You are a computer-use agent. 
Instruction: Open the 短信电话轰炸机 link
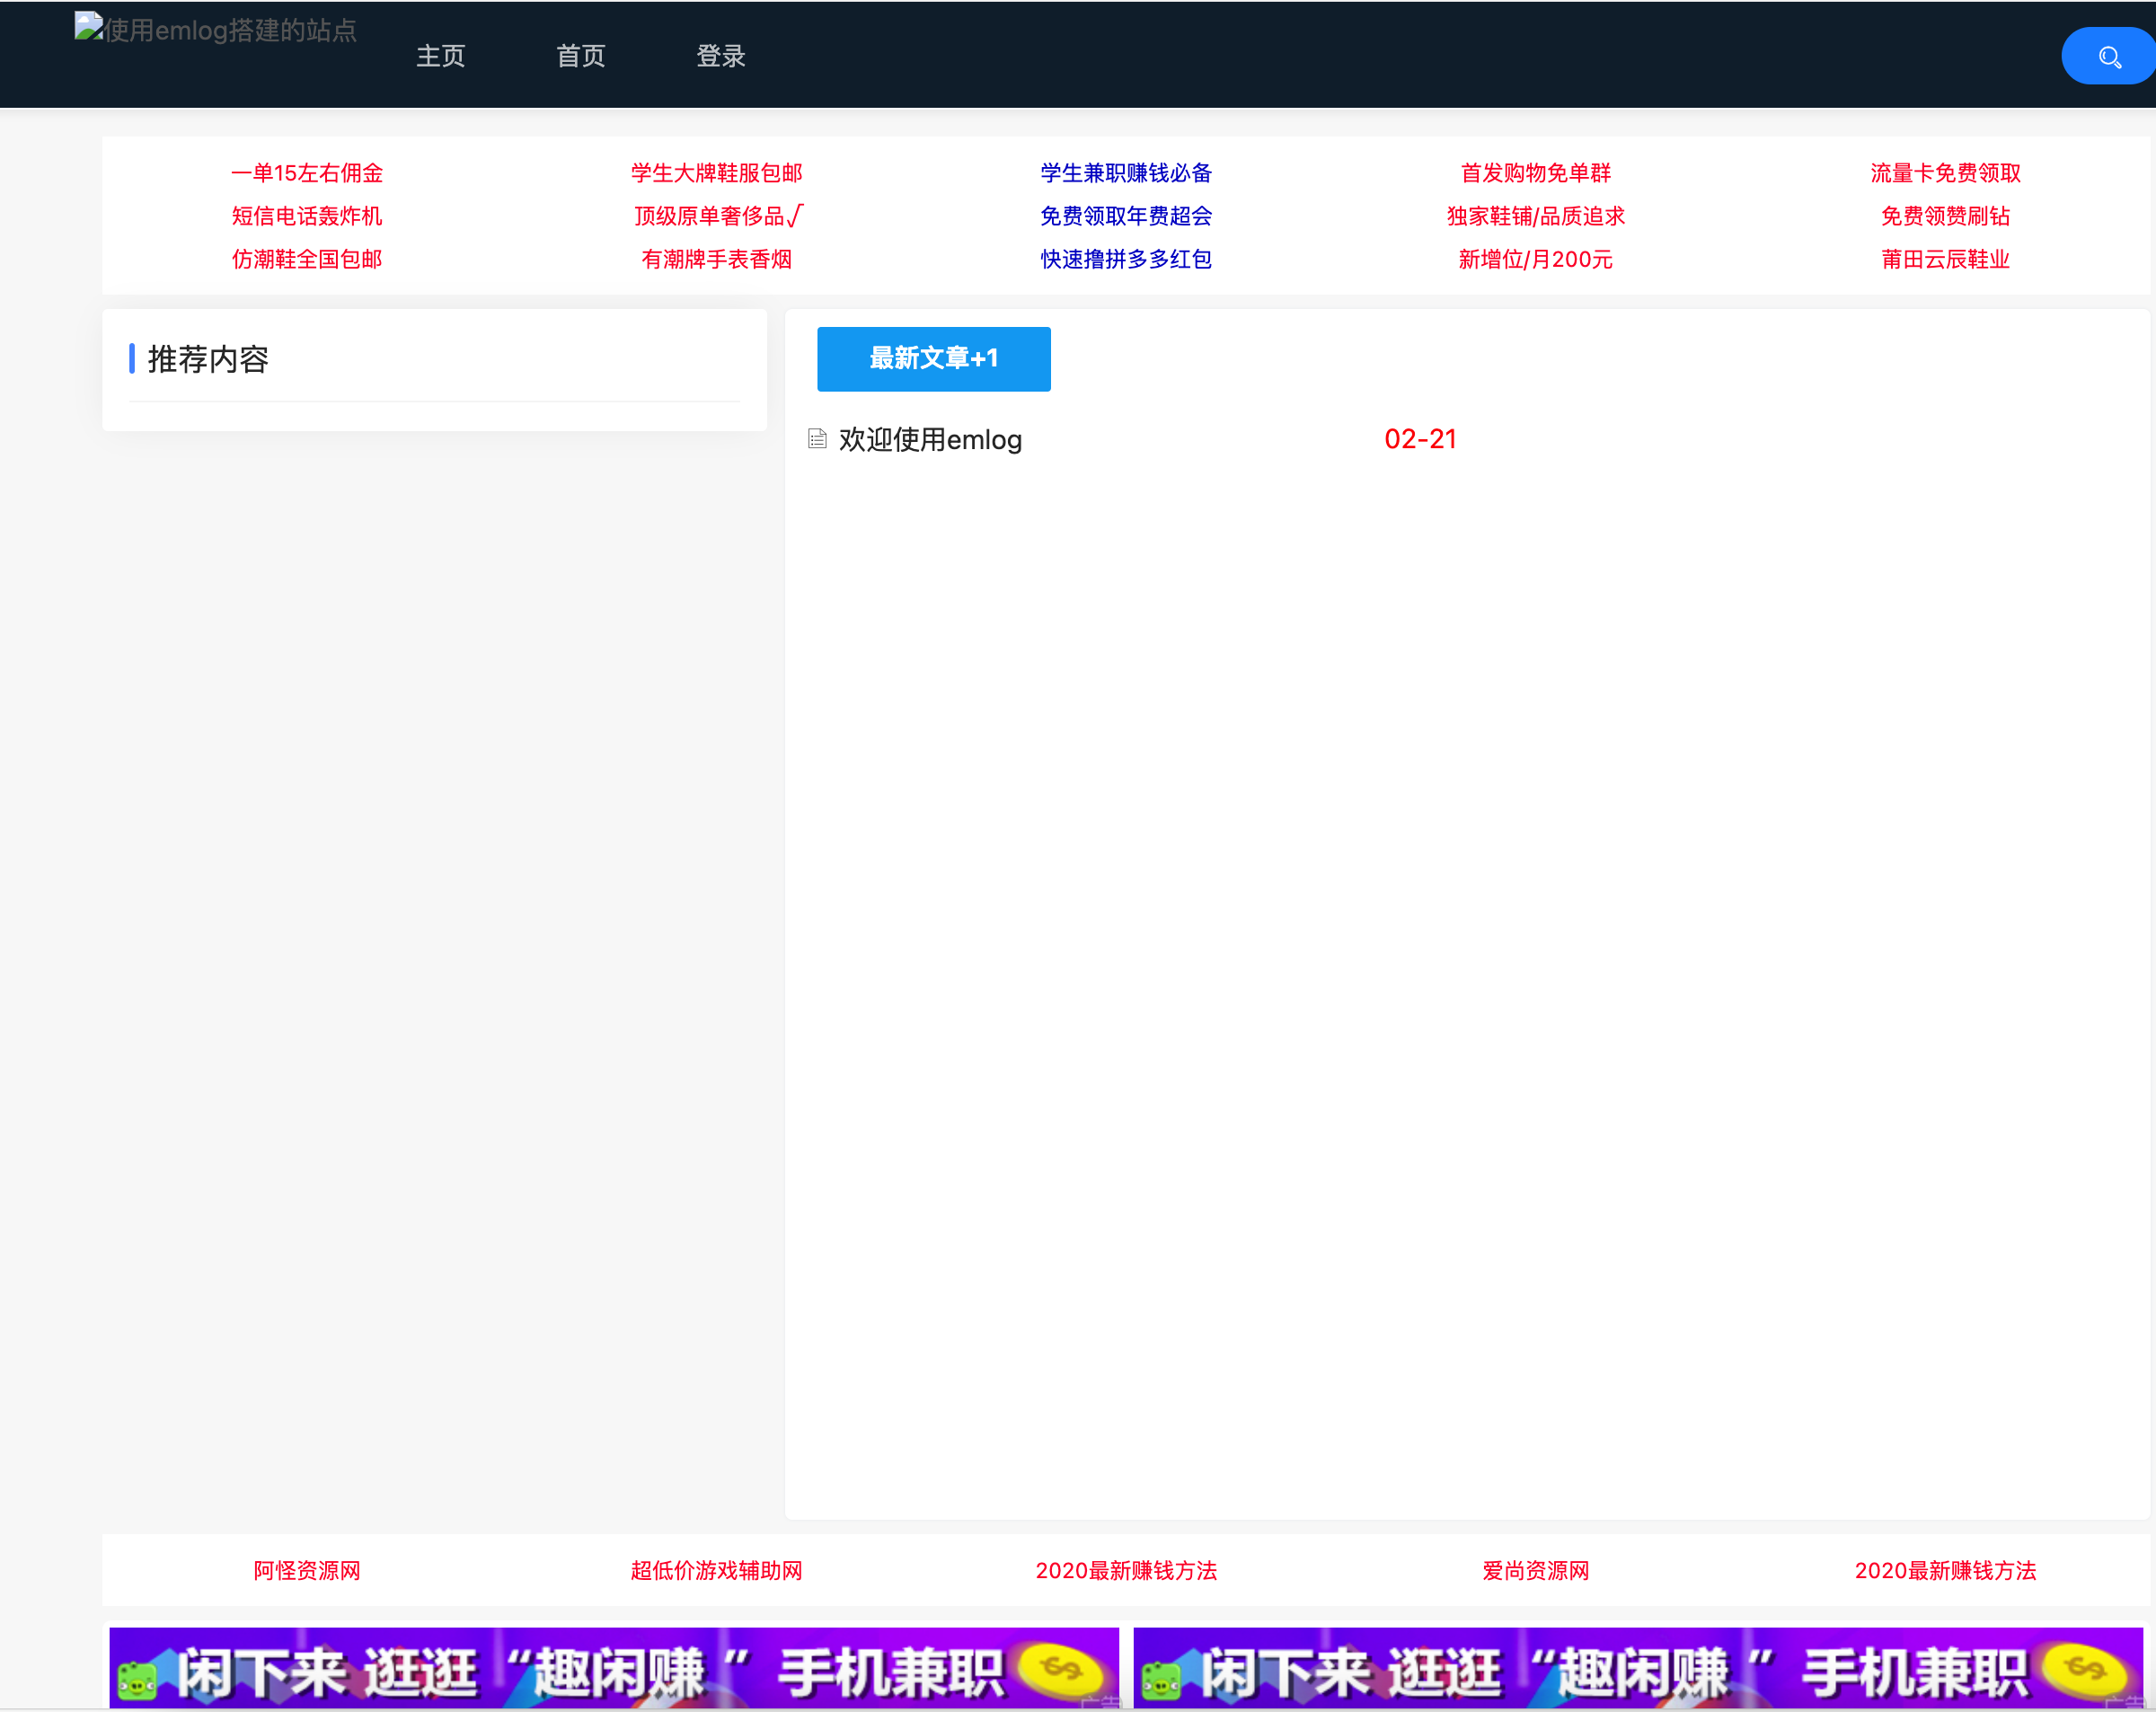click(307, 216)
